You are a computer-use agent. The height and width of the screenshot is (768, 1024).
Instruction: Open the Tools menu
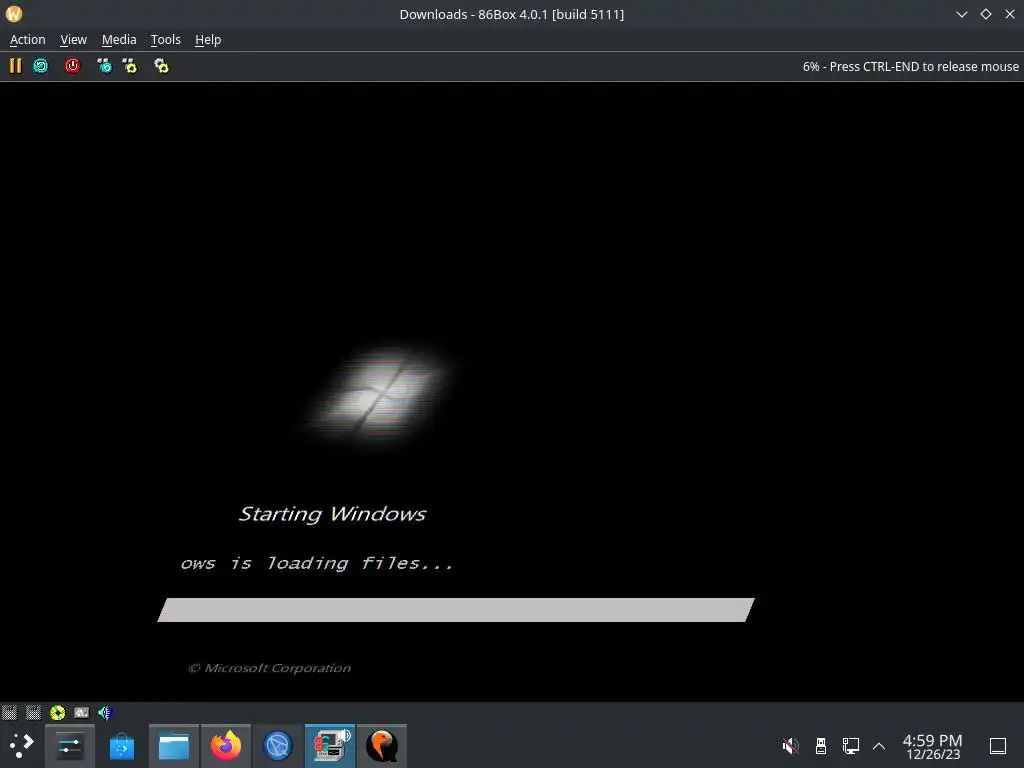[x=165, y=40]
